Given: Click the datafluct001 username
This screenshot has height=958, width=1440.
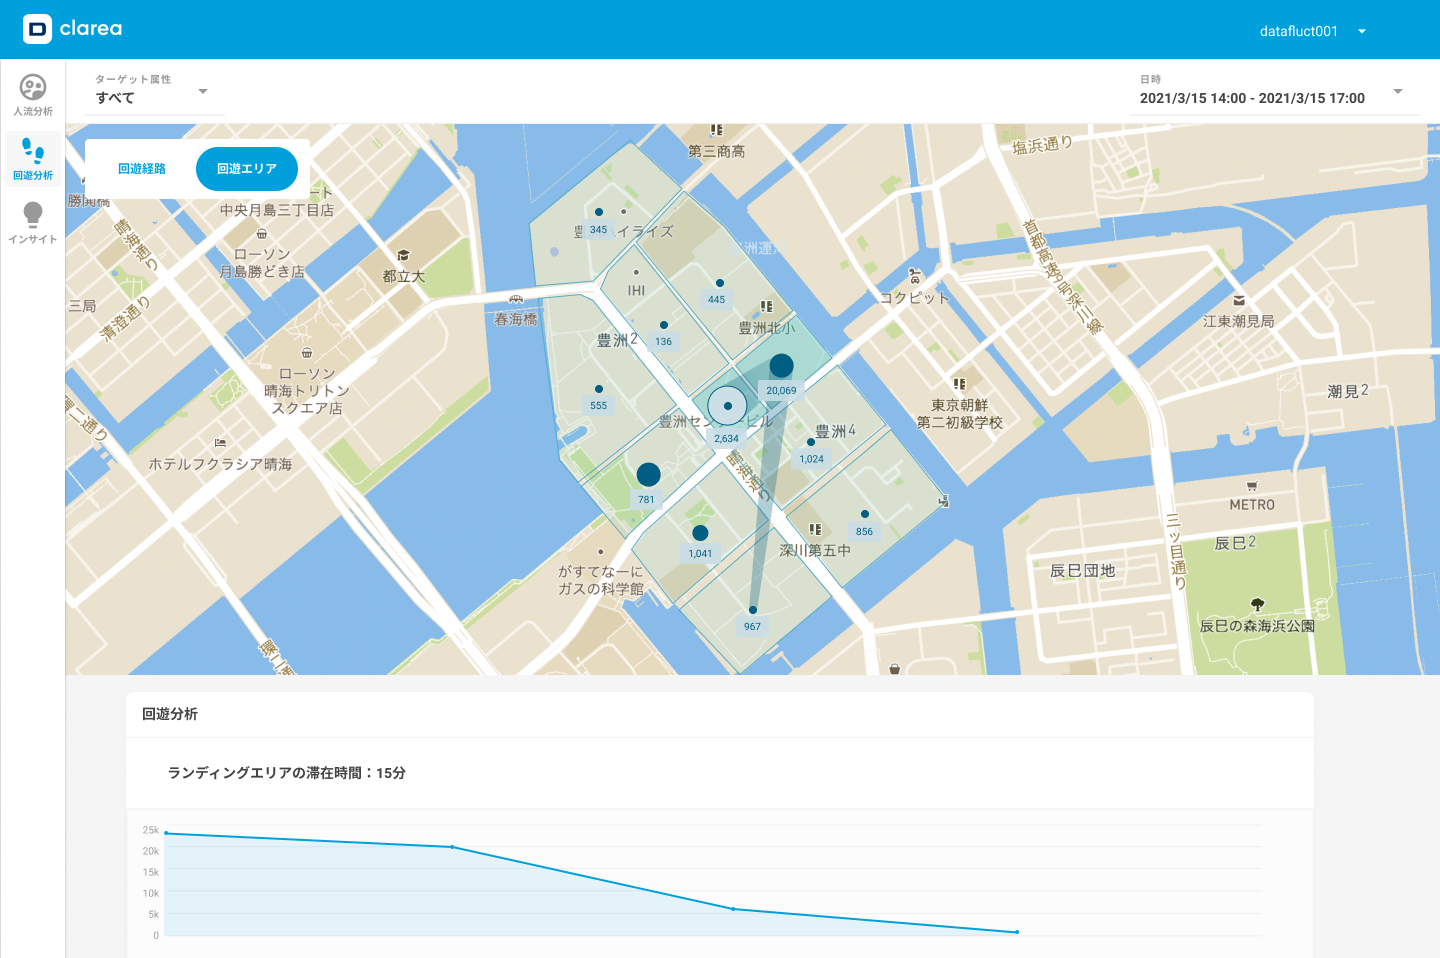Looking at the screenshot, I should (x=1298, y=31).
